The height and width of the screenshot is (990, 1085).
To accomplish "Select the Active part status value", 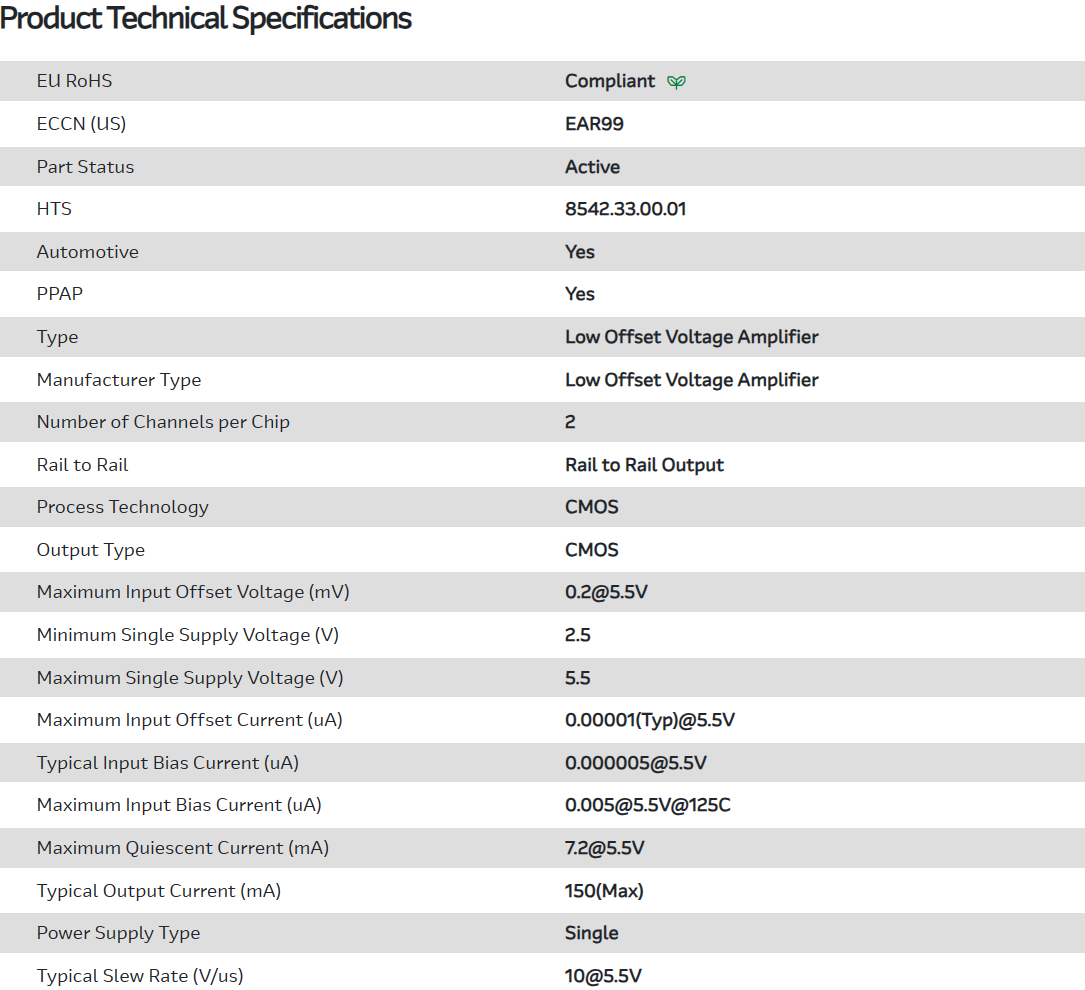I will point(592,167).
